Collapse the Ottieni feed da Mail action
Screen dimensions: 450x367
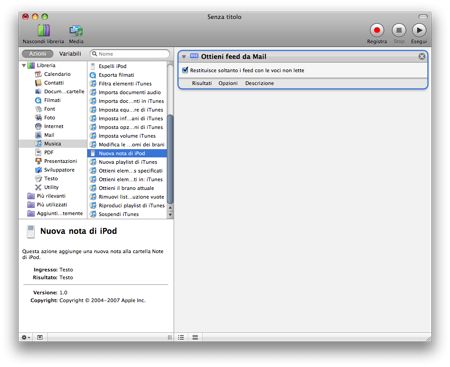(184, 57)
